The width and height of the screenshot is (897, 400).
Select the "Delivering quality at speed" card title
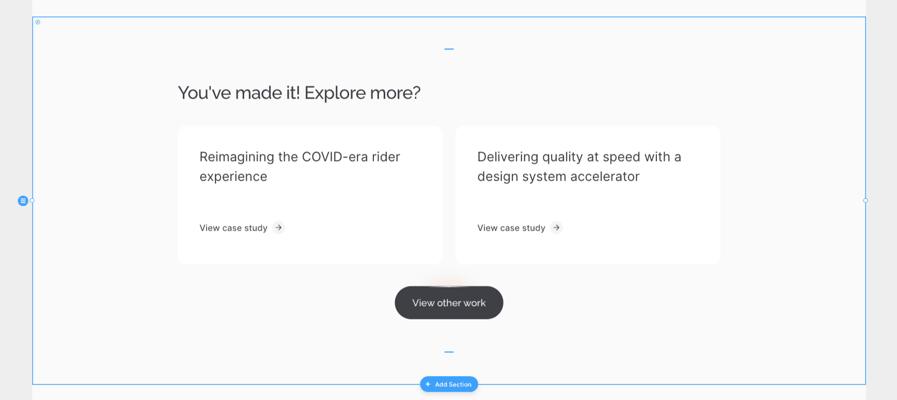579,167
